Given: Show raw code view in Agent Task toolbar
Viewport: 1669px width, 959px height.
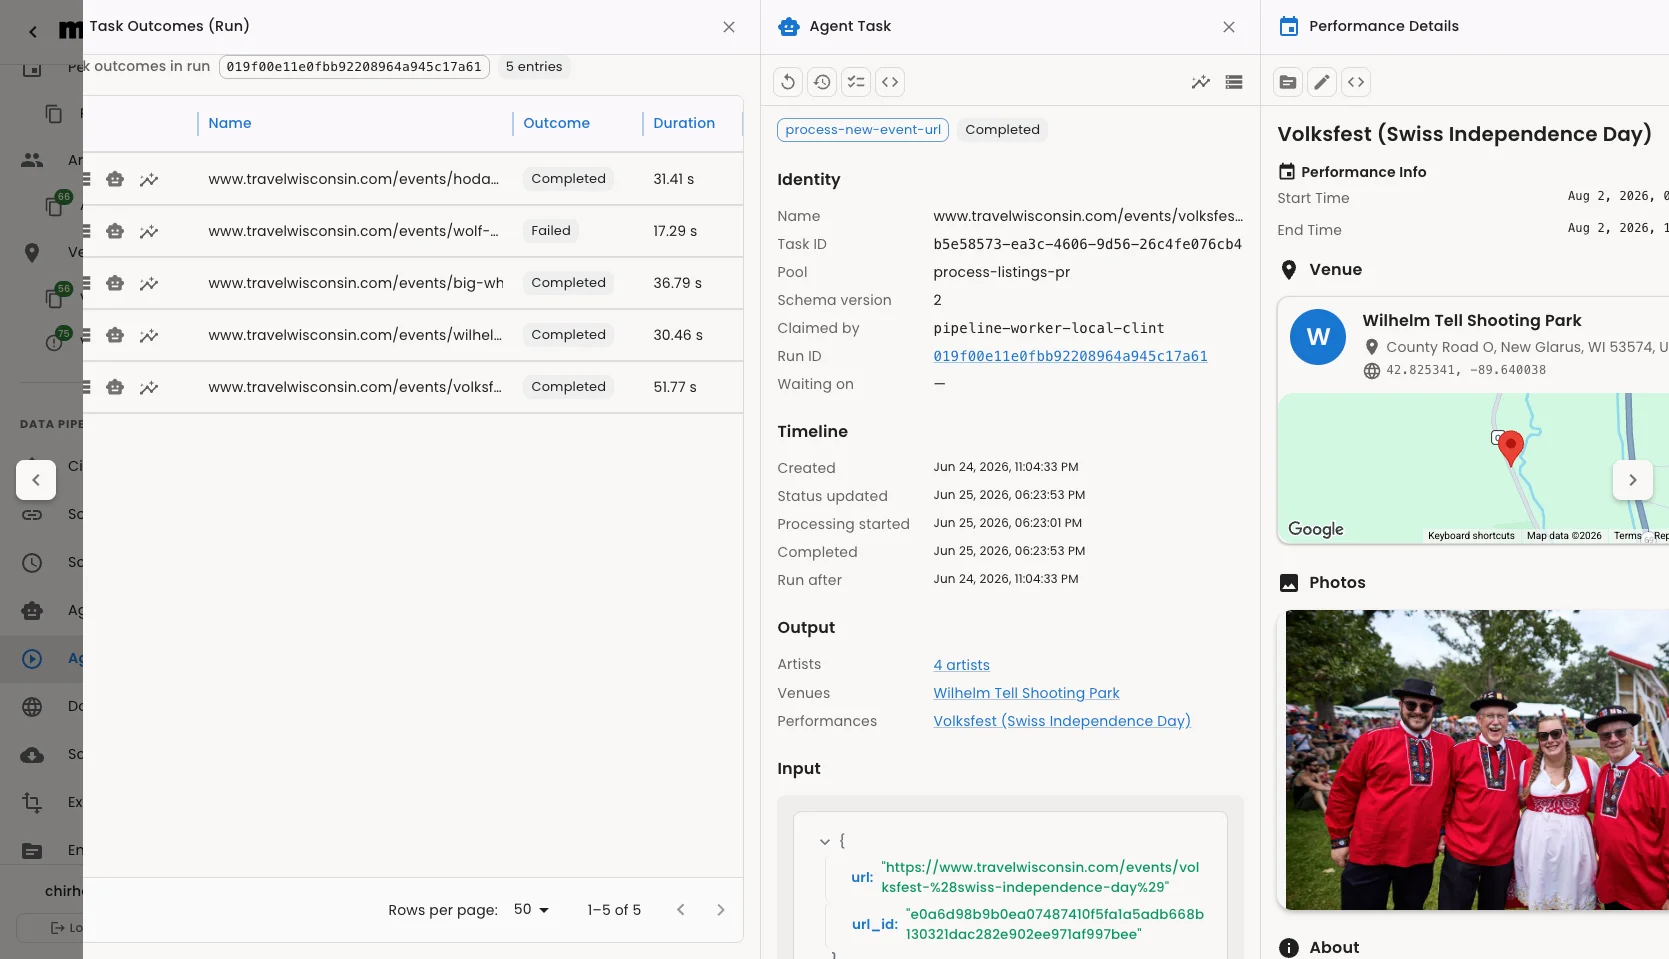Looking at the screenshot, I should pos(890,82).
